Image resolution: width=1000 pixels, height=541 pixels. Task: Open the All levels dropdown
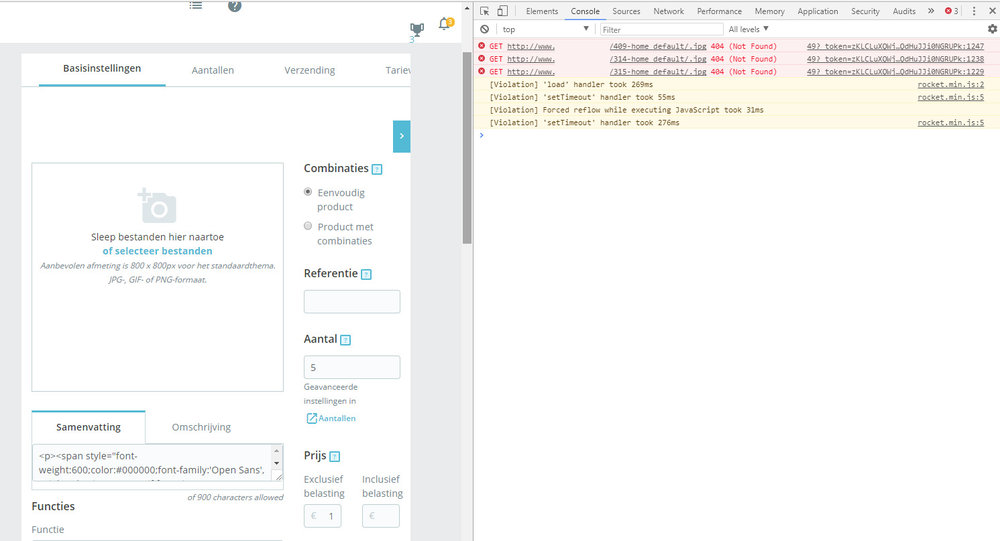point(749,29)
